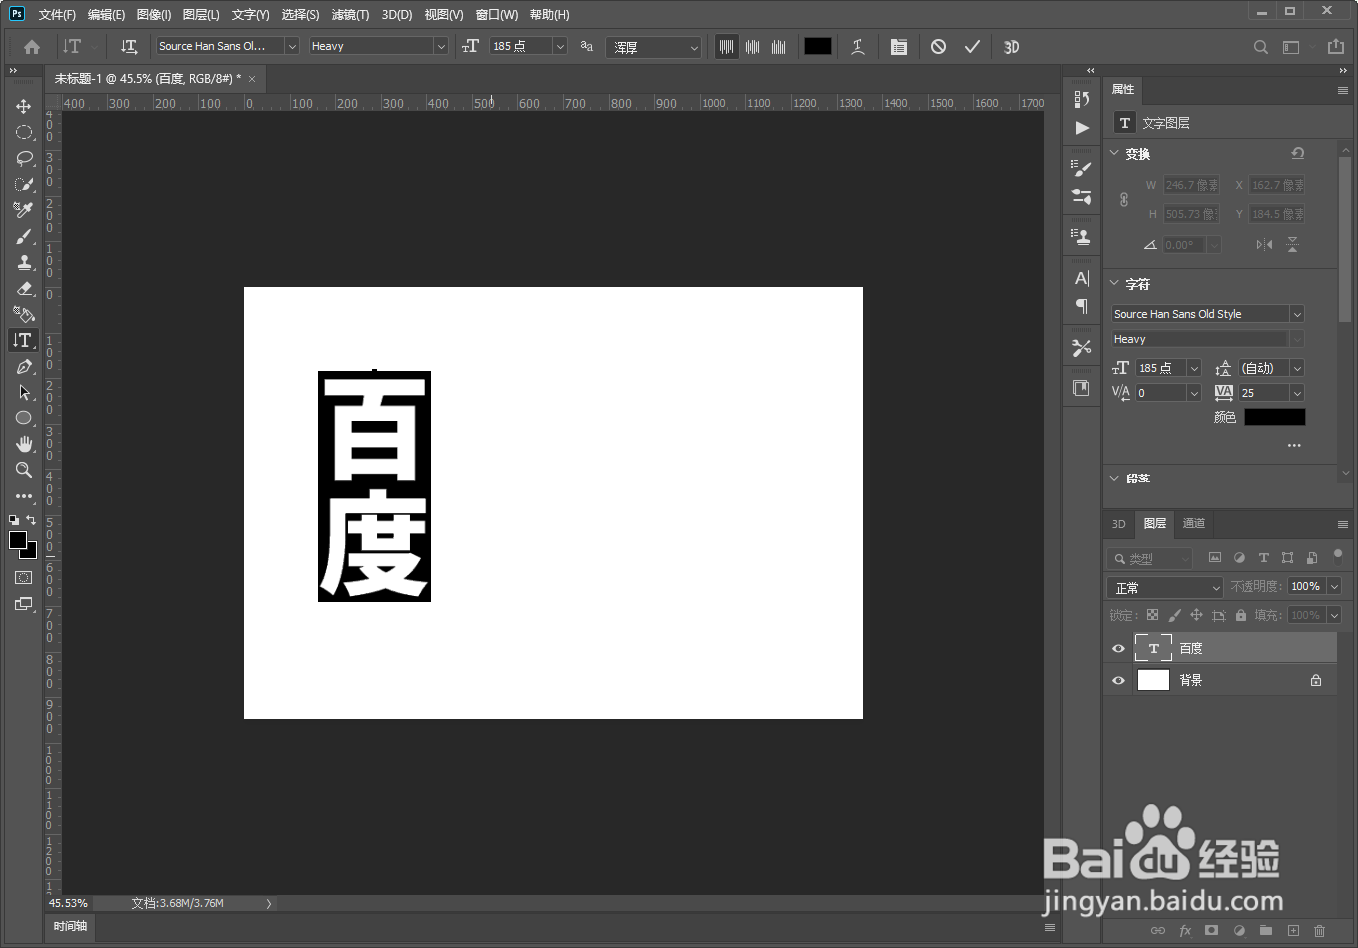
Task: Select the Ellipse shape tool
Action: [x=24, y=418]
